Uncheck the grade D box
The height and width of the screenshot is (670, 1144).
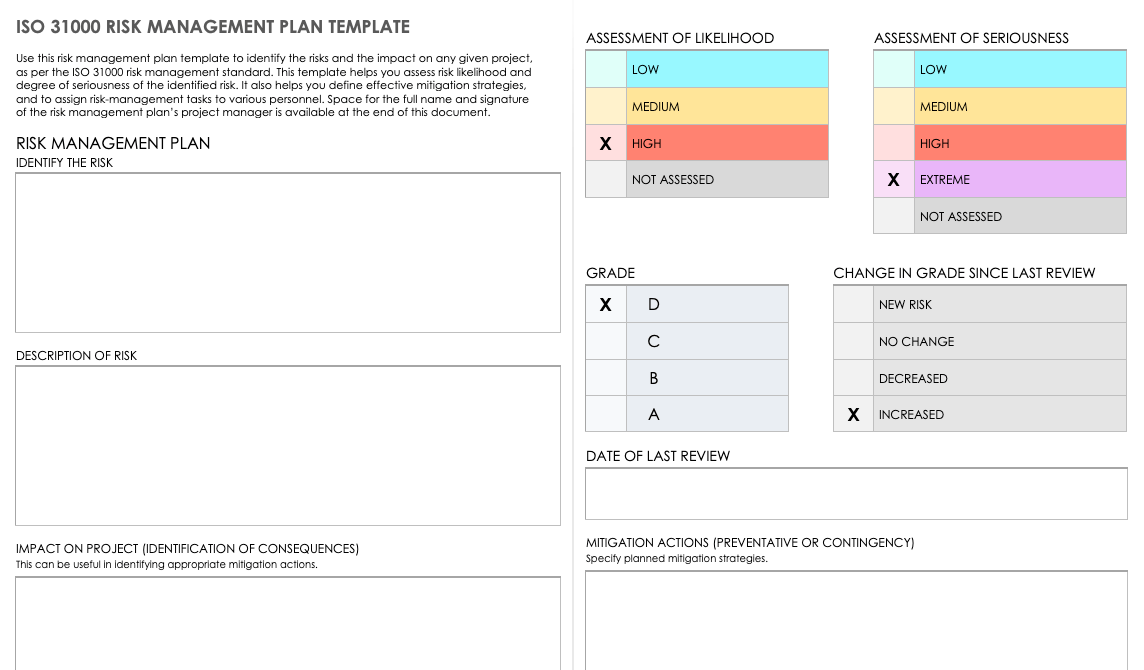click(x=606, y=305)
